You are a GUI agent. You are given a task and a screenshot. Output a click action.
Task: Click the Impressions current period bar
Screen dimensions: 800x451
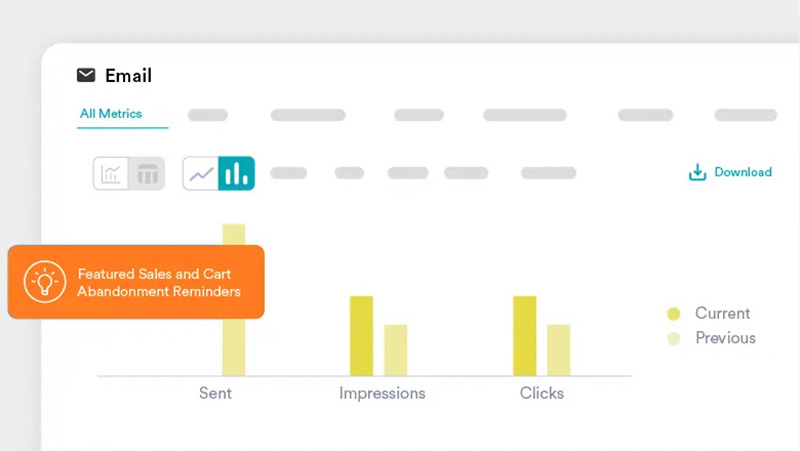point(361,336)
